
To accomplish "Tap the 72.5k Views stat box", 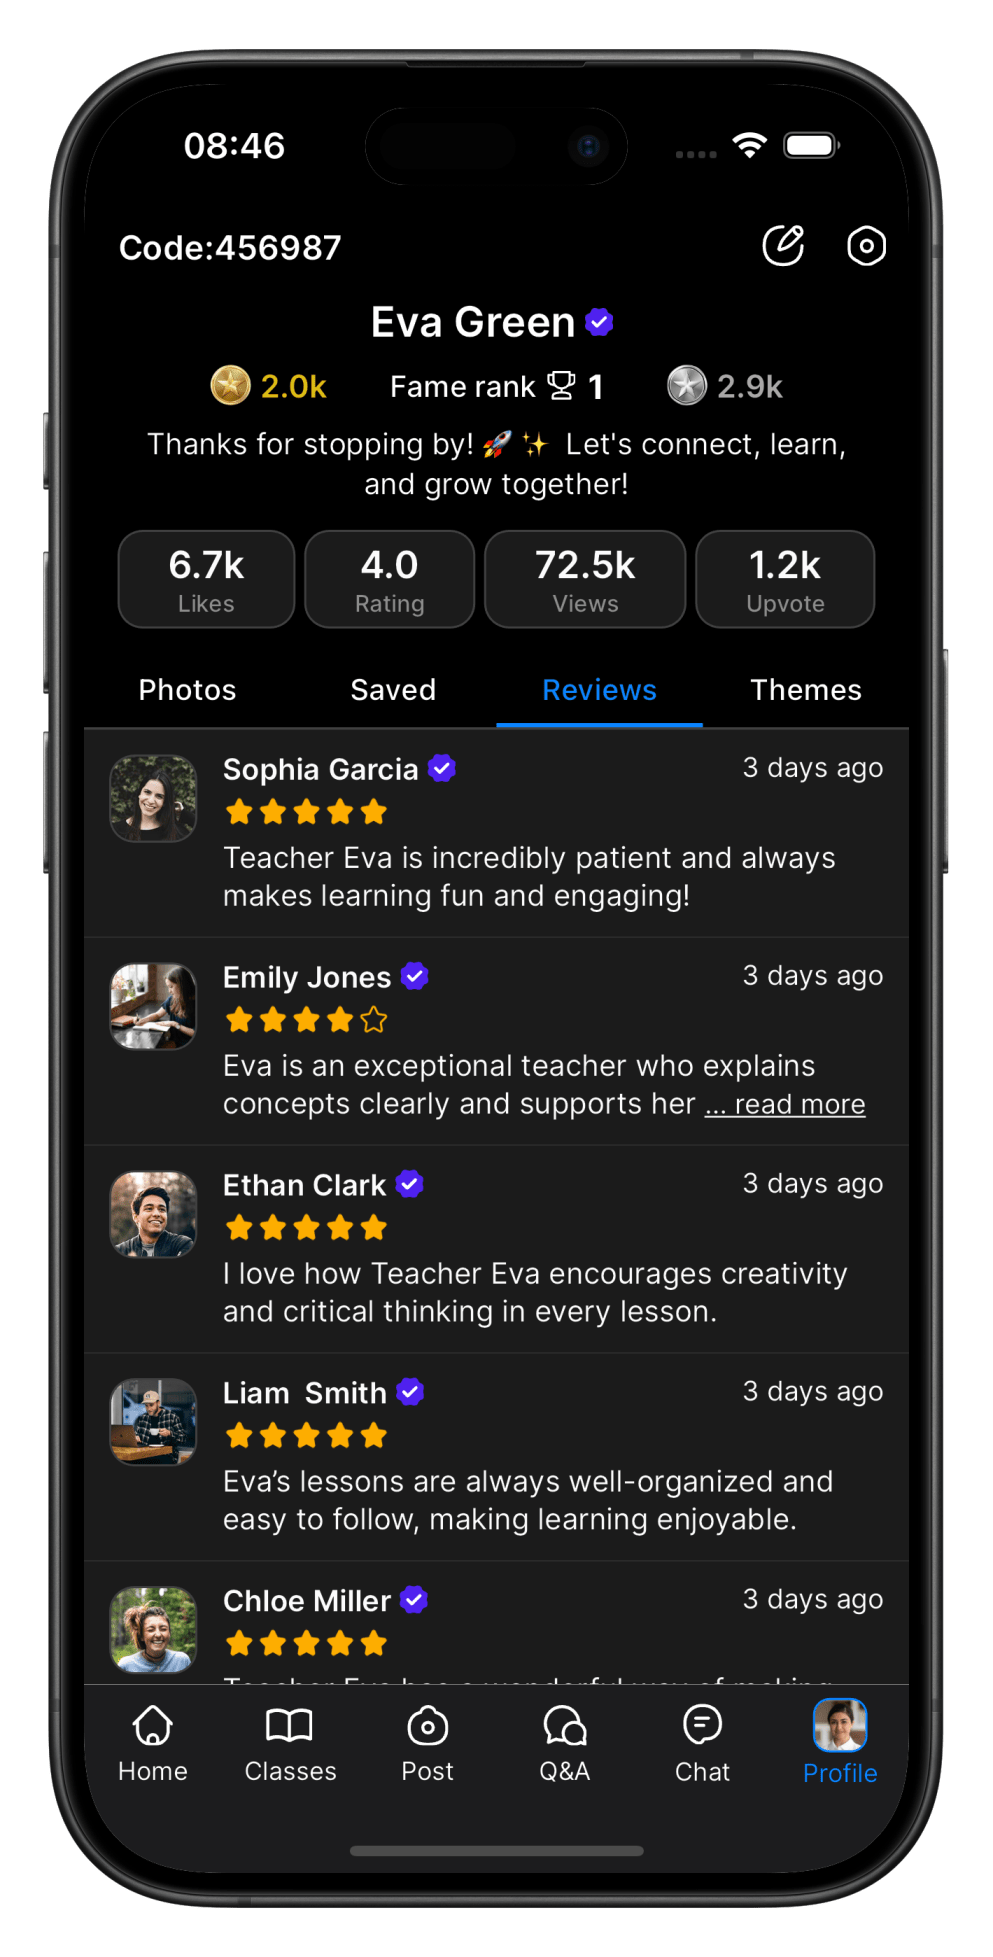I will [585, 579].
